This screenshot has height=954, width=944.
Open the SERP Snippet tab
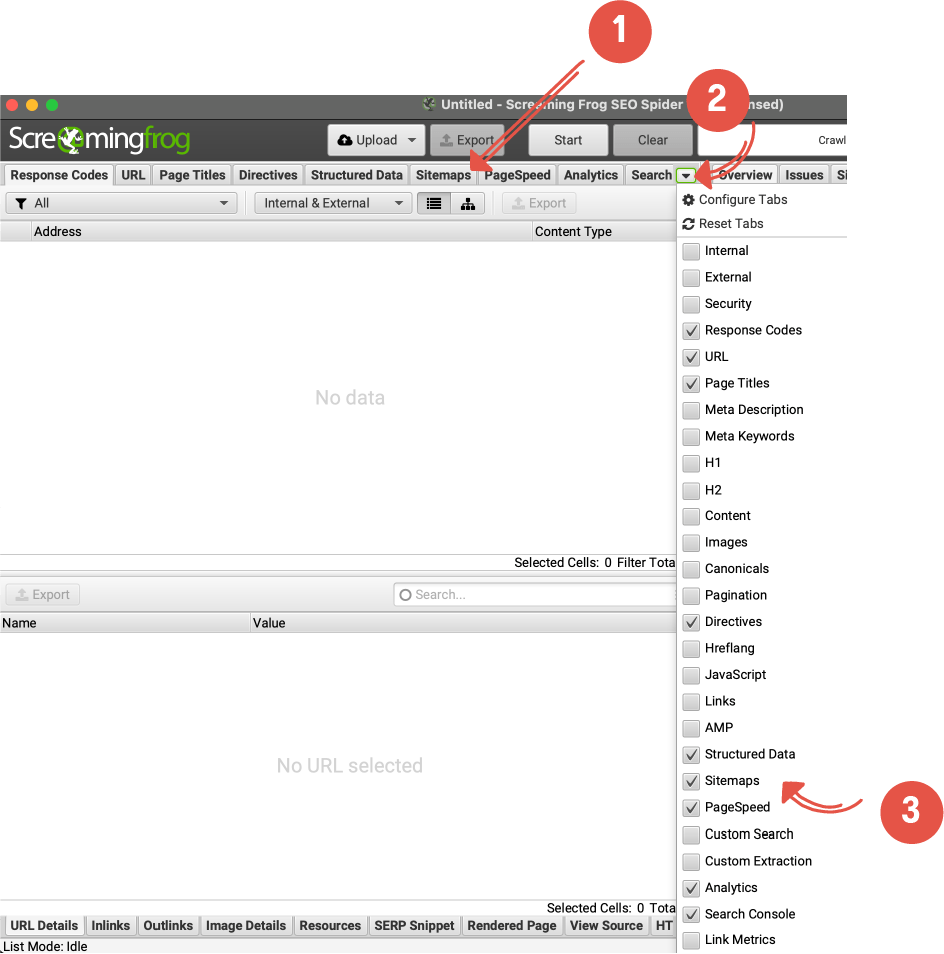[x=414, y=925]
